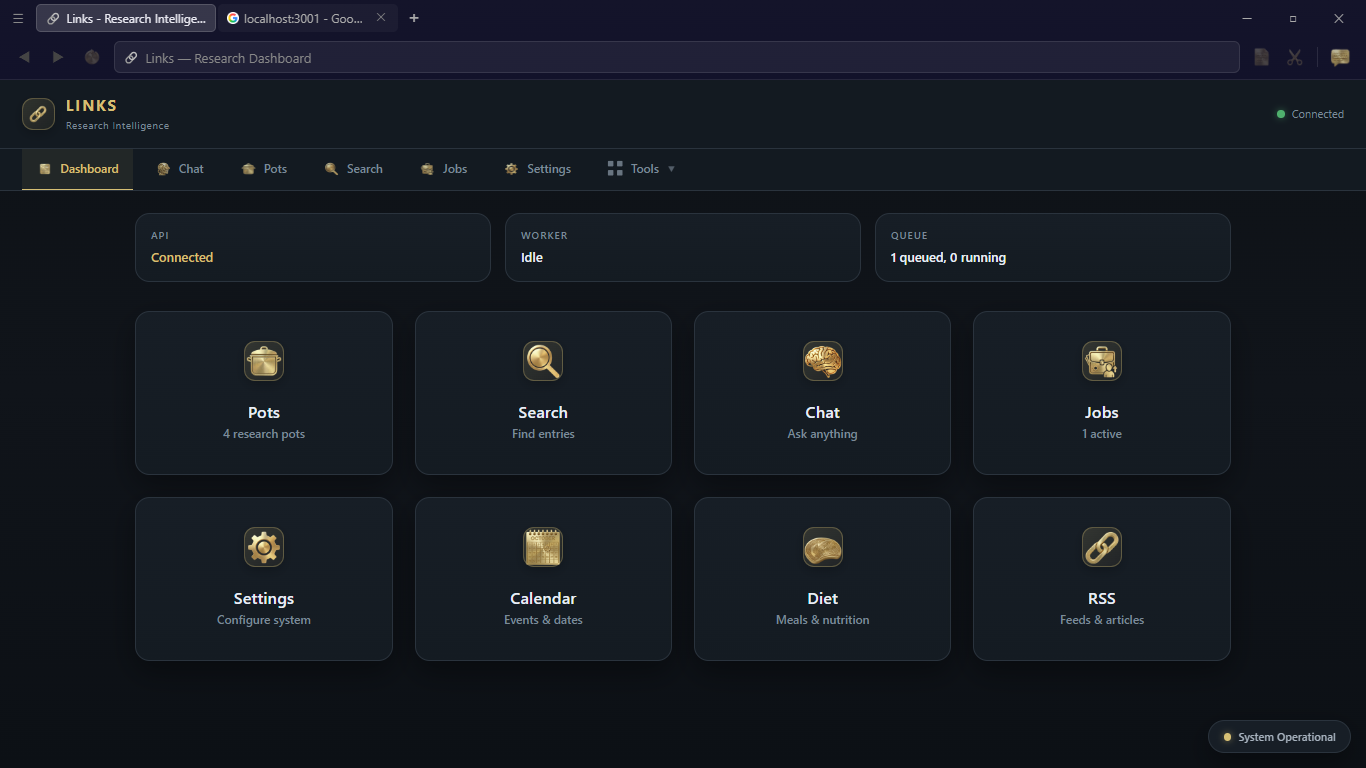
Task: Open Settings using the gear icon
Action: (263, 547)
